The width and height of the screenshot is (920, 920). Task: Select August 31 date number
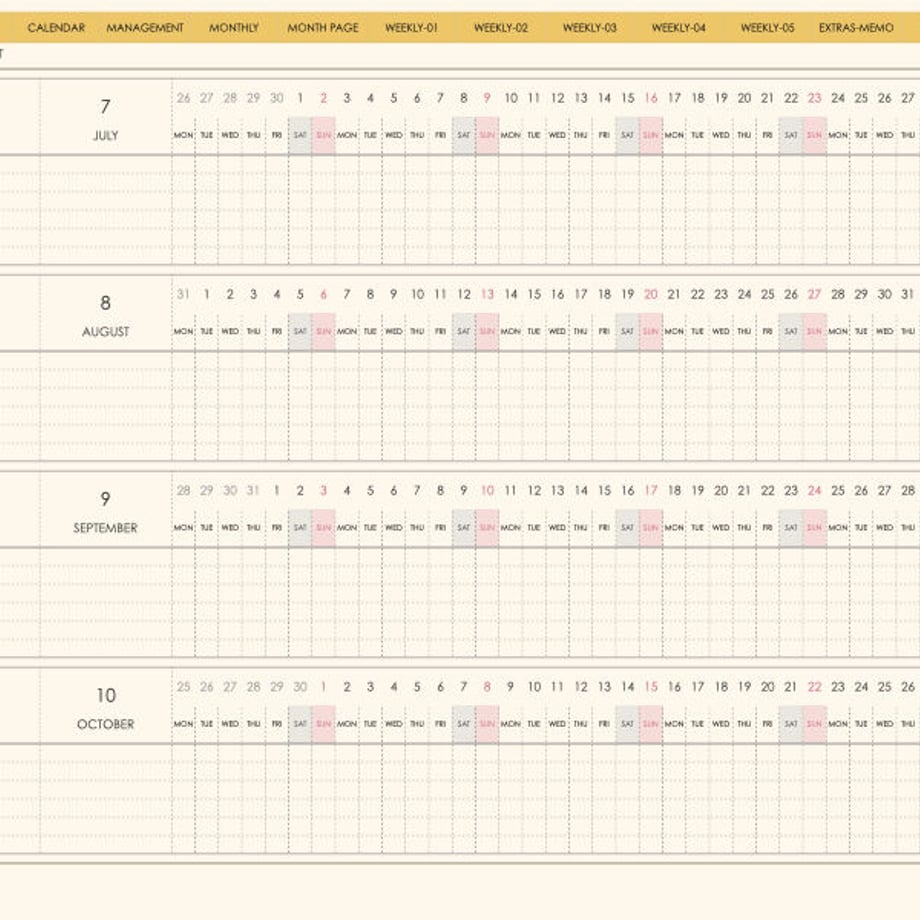[908, 294]
